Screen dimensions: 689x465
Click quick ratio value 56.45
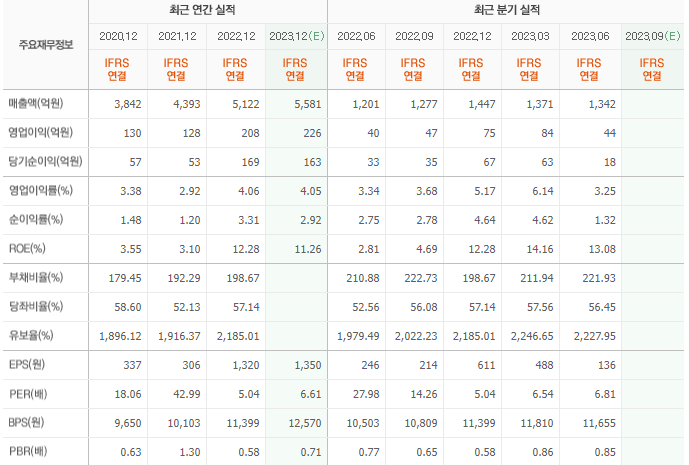(x=602, y=307)
